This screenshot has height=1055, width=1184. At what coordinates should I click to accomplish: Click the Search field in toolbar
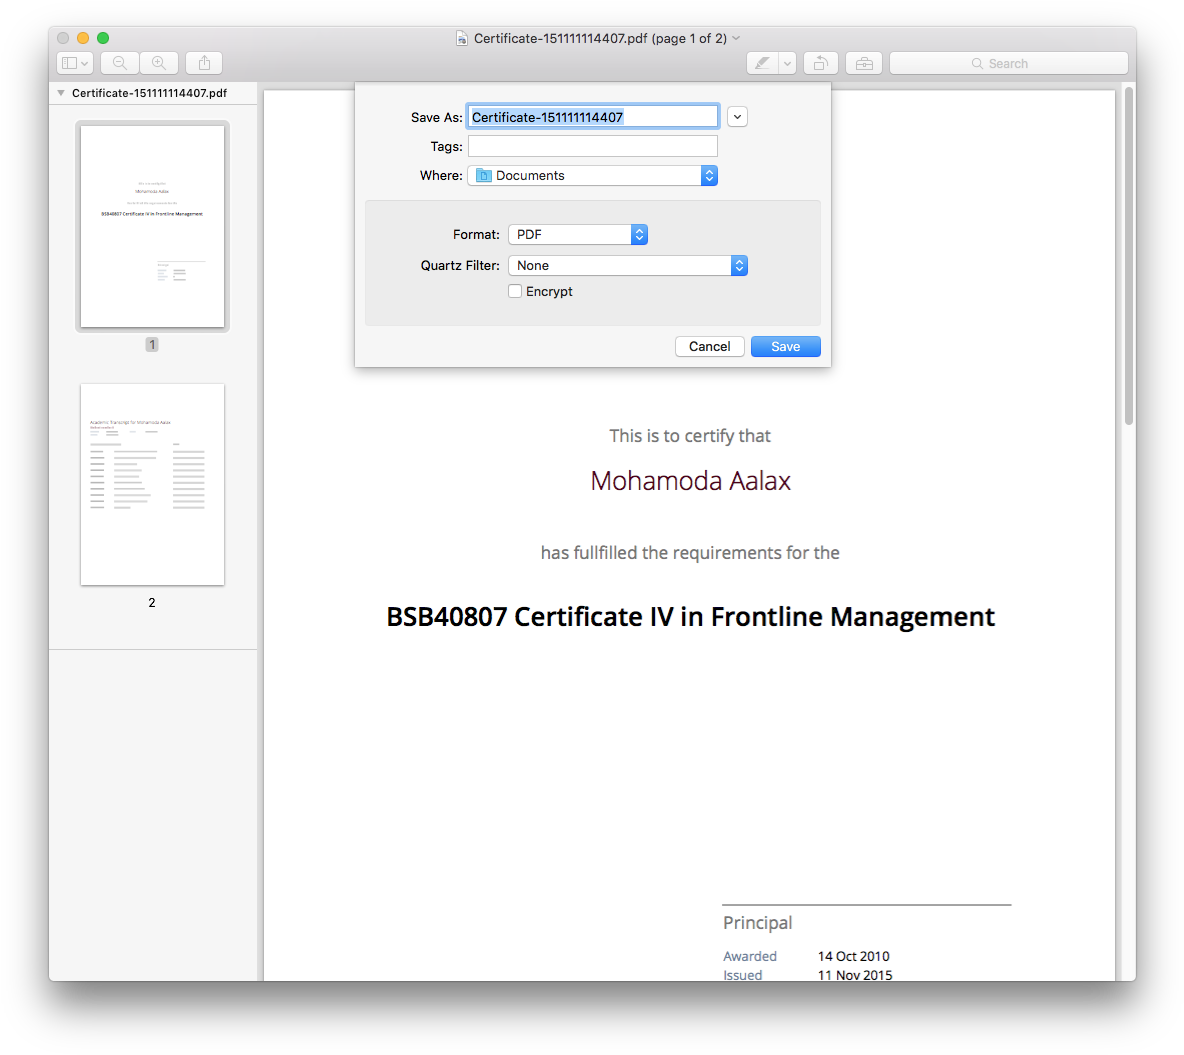[1009, 63]
